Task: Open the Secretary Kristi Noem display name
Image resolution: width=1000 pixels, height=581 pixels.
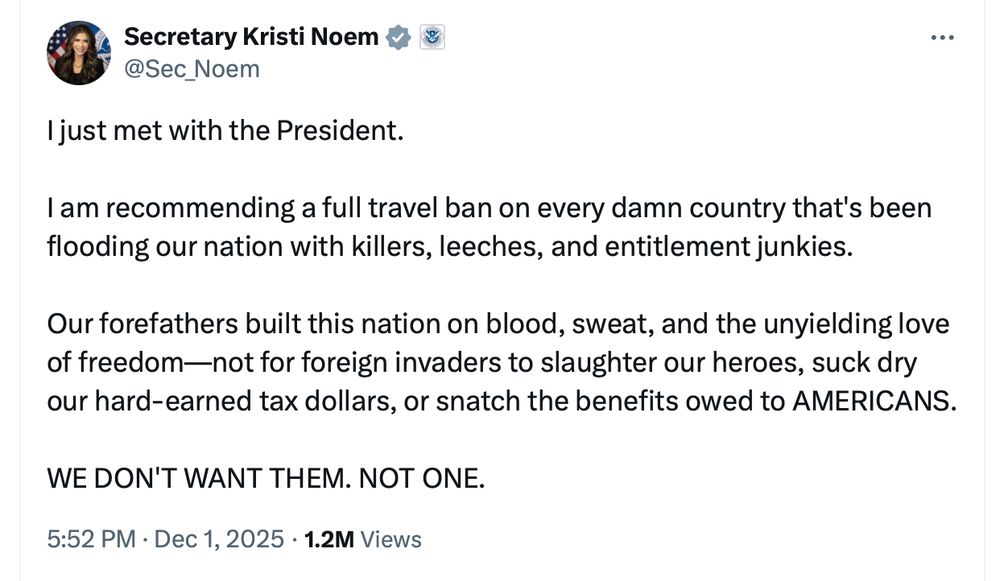Action: [251, 38]
